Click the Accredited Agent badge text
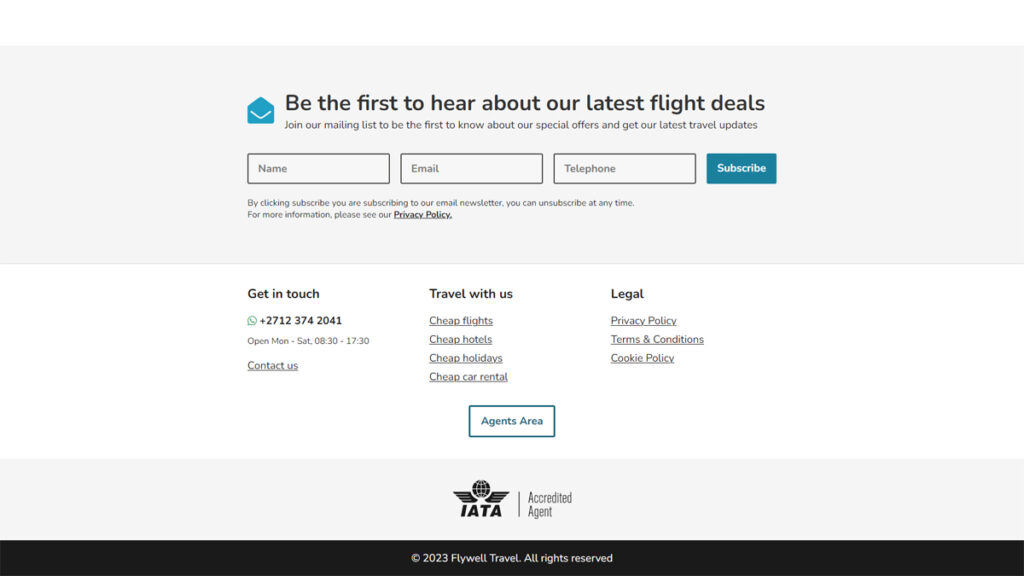 tap(549, 505)
